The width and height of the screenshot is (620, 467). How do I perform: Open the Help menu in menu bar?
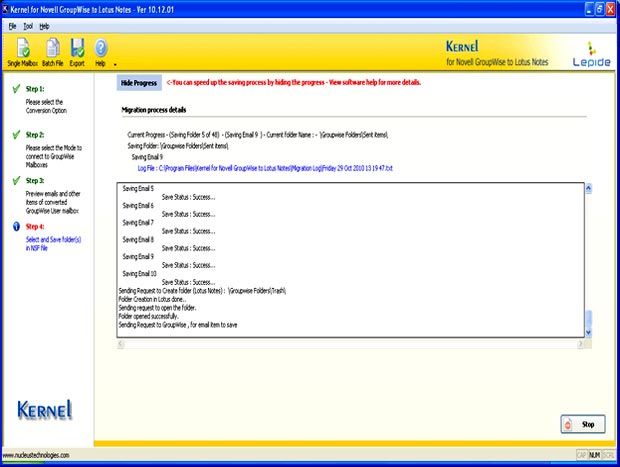click(44, 26)
